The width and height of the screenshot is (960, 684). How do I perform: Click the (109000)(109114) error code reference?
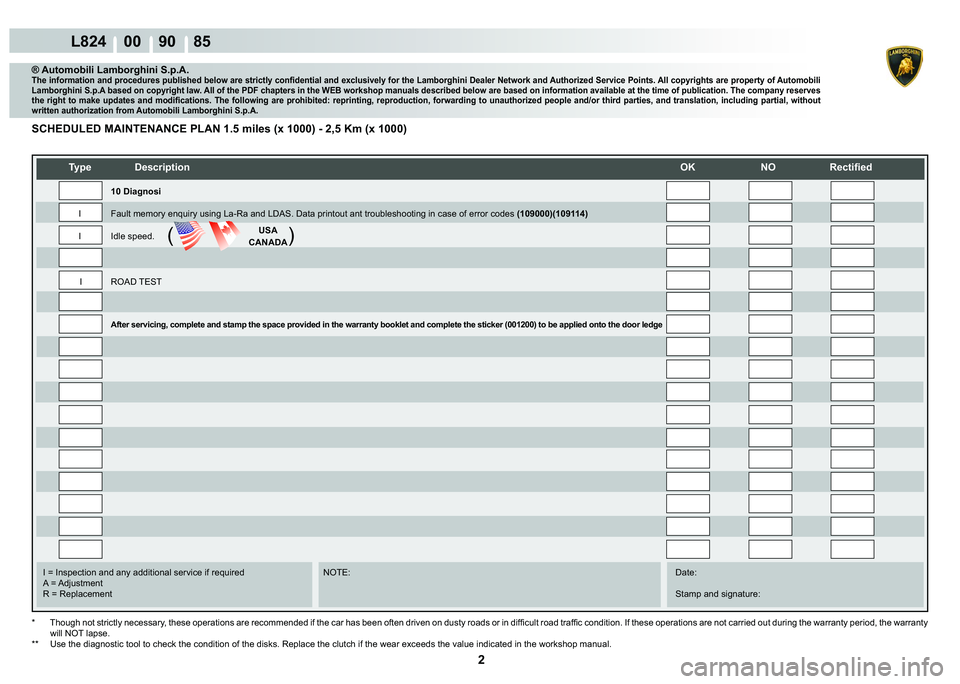click(x=552, y=214)
